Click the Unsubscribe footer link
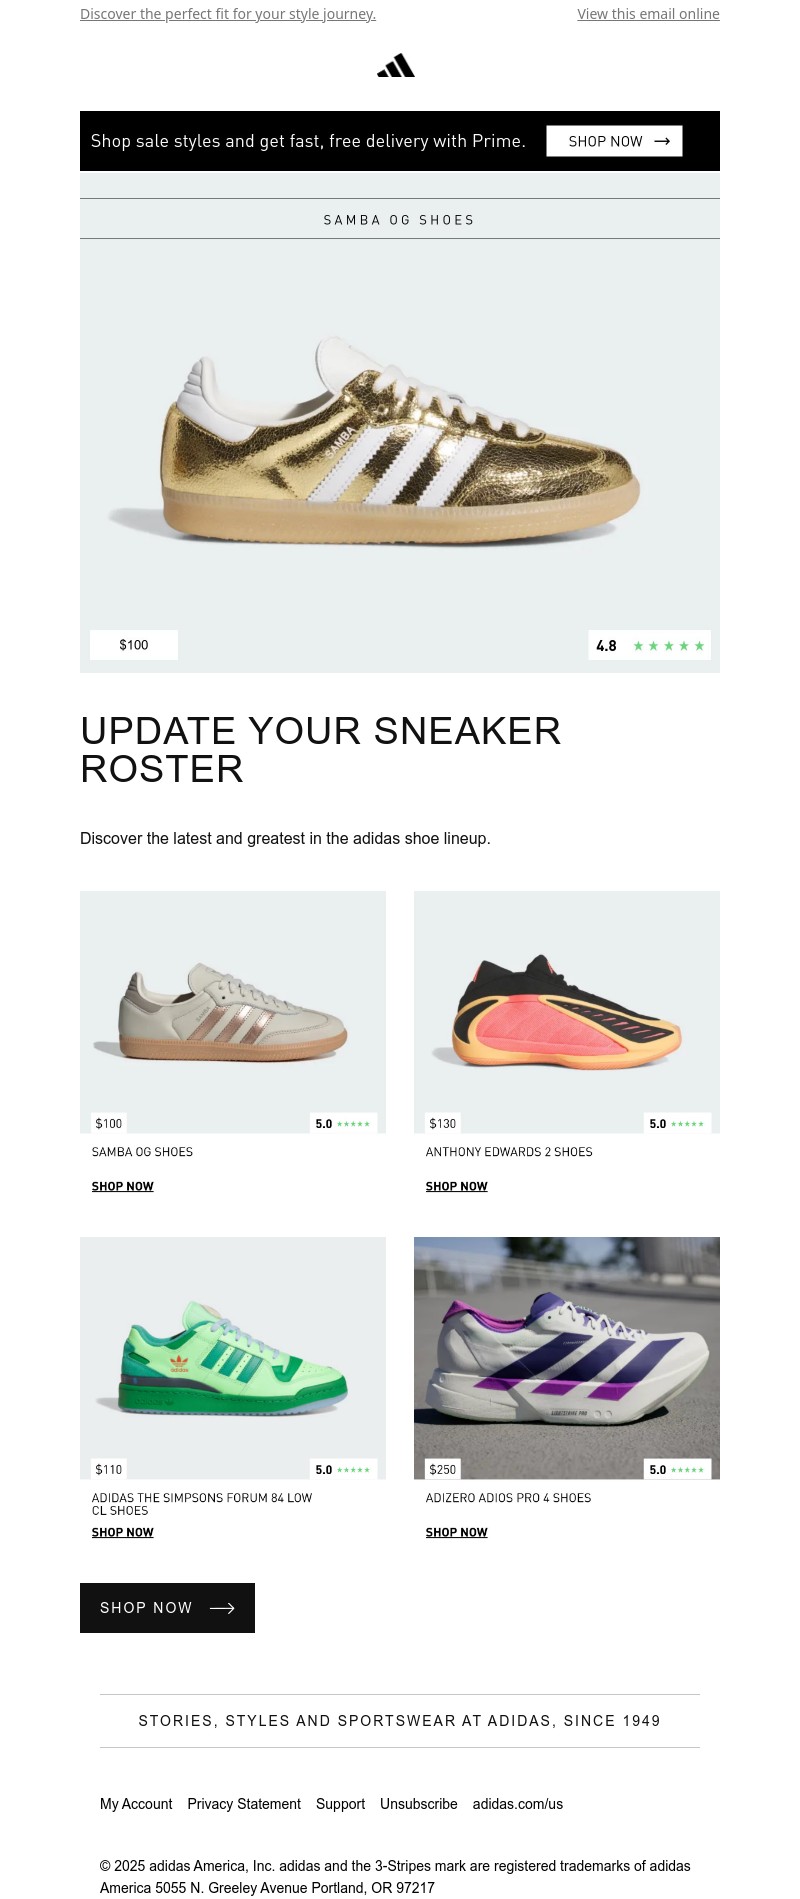This screenshot has width=800, height=1899. [x=419, y=1804]
